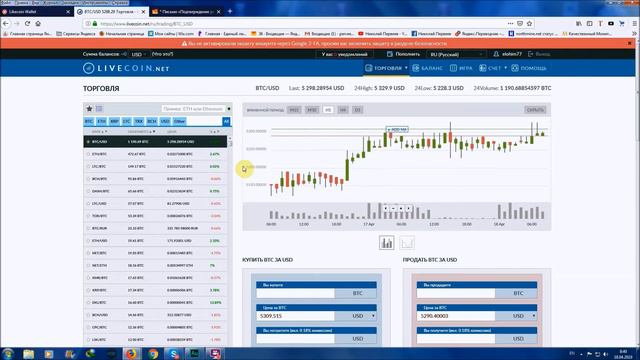The width and height of the screenshot is (640, 360).
Task: Select the BCH/BTC pair radio button
Action: [x=88, y=179]
